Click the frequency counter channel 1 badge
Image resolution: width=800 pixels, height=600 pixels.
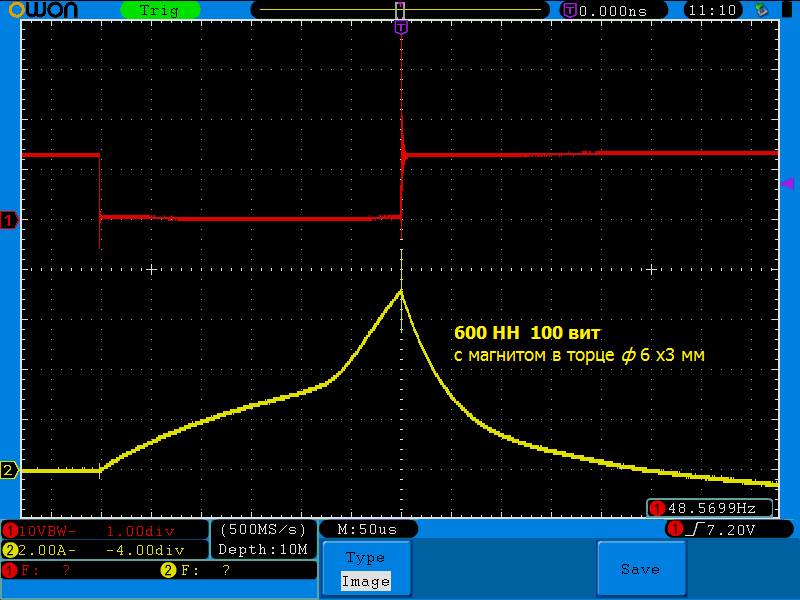click(657, 508)
